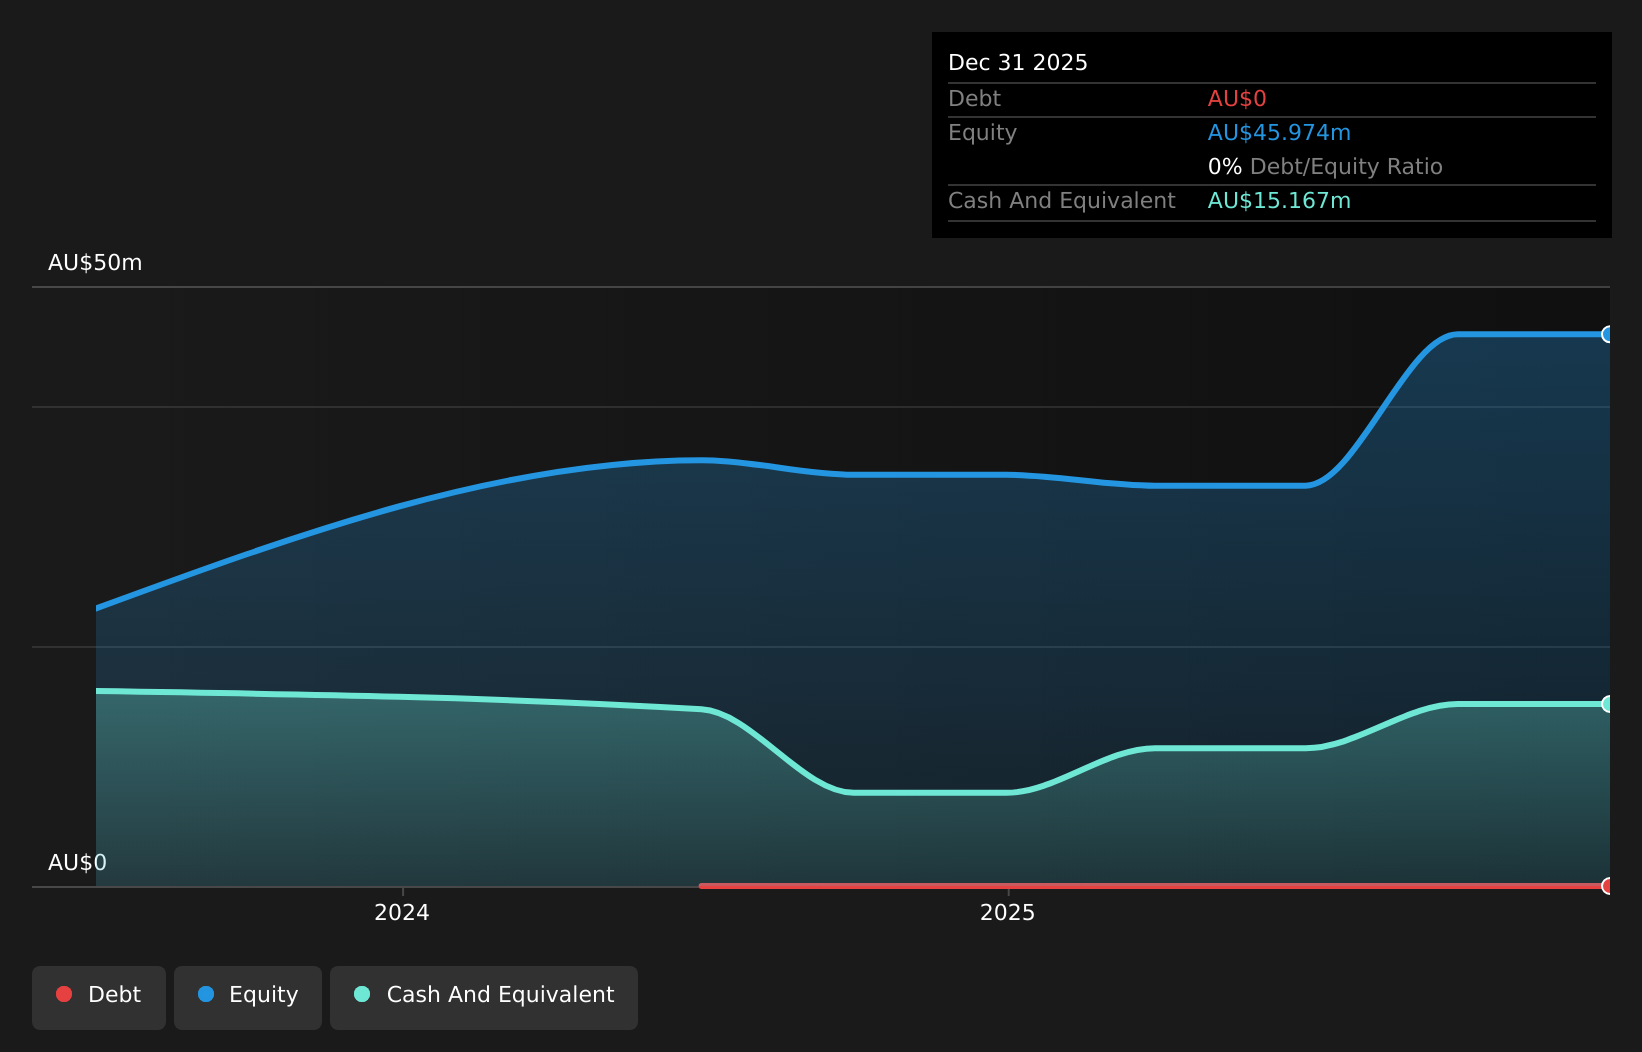Click the 2025 x-axis label
Viewport: 1642px width, 1052px height.
tap(1008, 913)
